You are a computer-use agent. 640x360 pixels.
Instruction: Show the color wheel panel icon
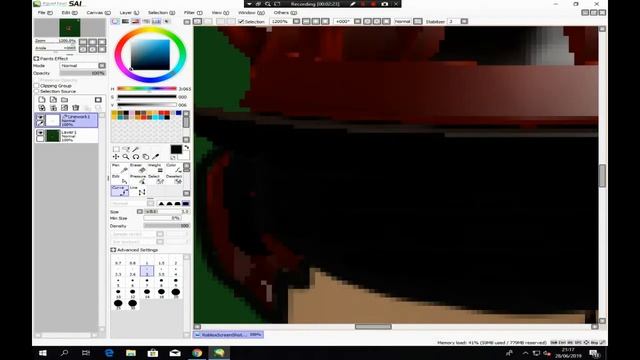(116, 21)
